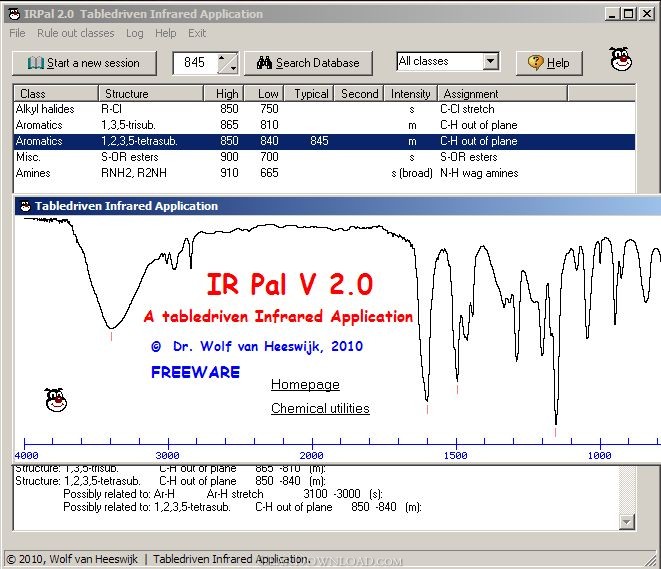Viewport: 661px width, 569px height.
Task: Select the Misc. S-OR esters row
Action: 324,157
